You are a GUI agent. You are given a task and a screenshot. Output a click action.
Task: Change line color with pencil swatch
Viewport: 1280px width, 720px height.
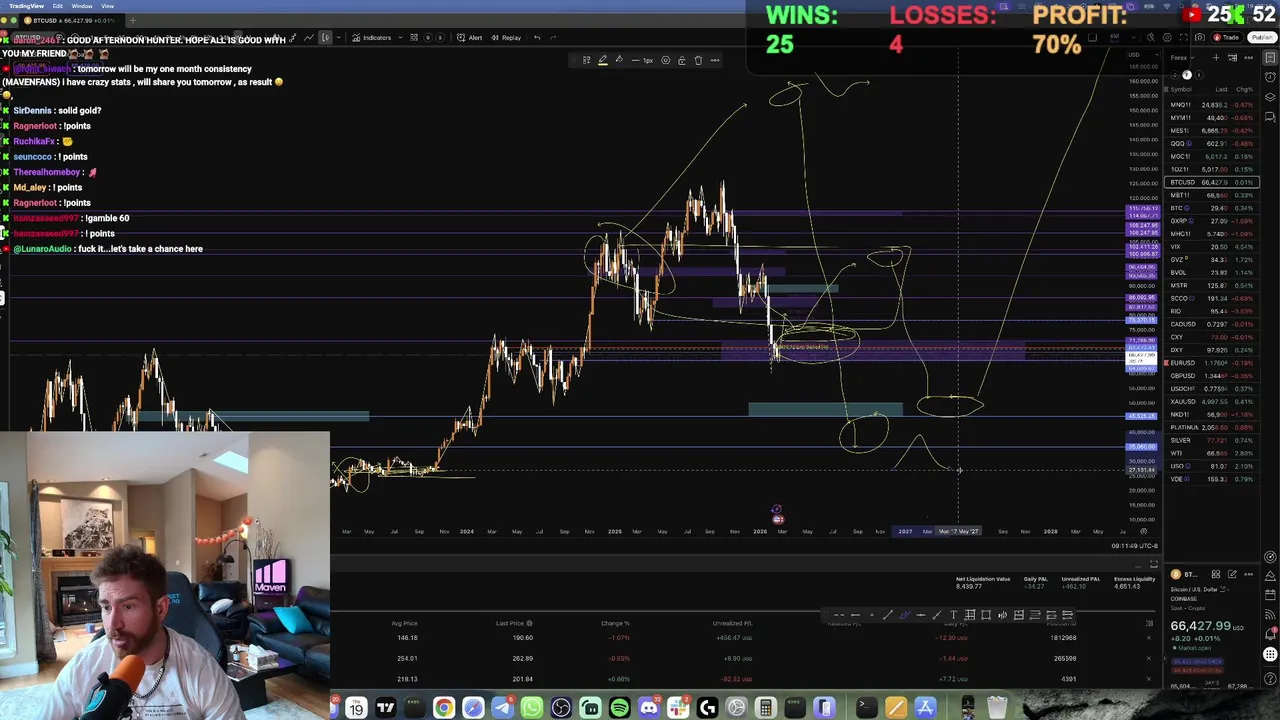(x=603, y=60)
